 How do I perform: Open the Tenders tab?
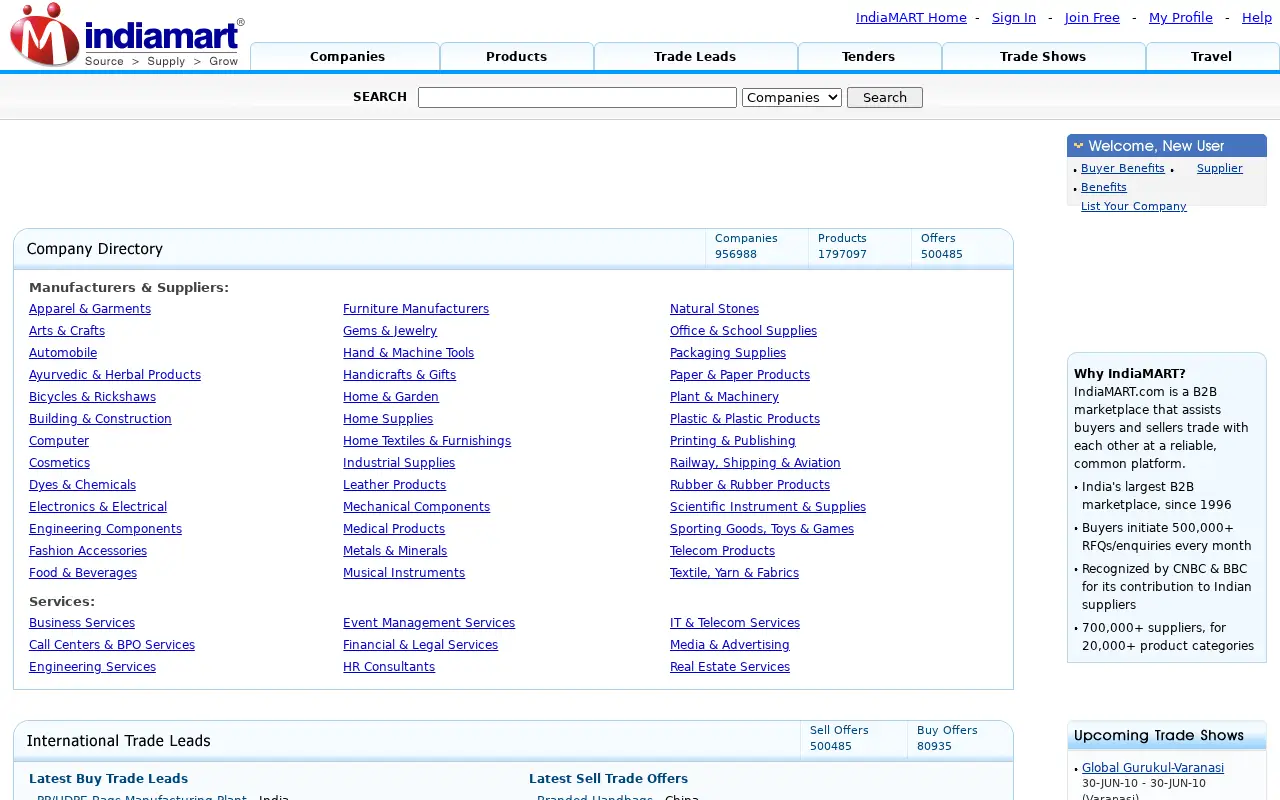(x=868, y=56)
